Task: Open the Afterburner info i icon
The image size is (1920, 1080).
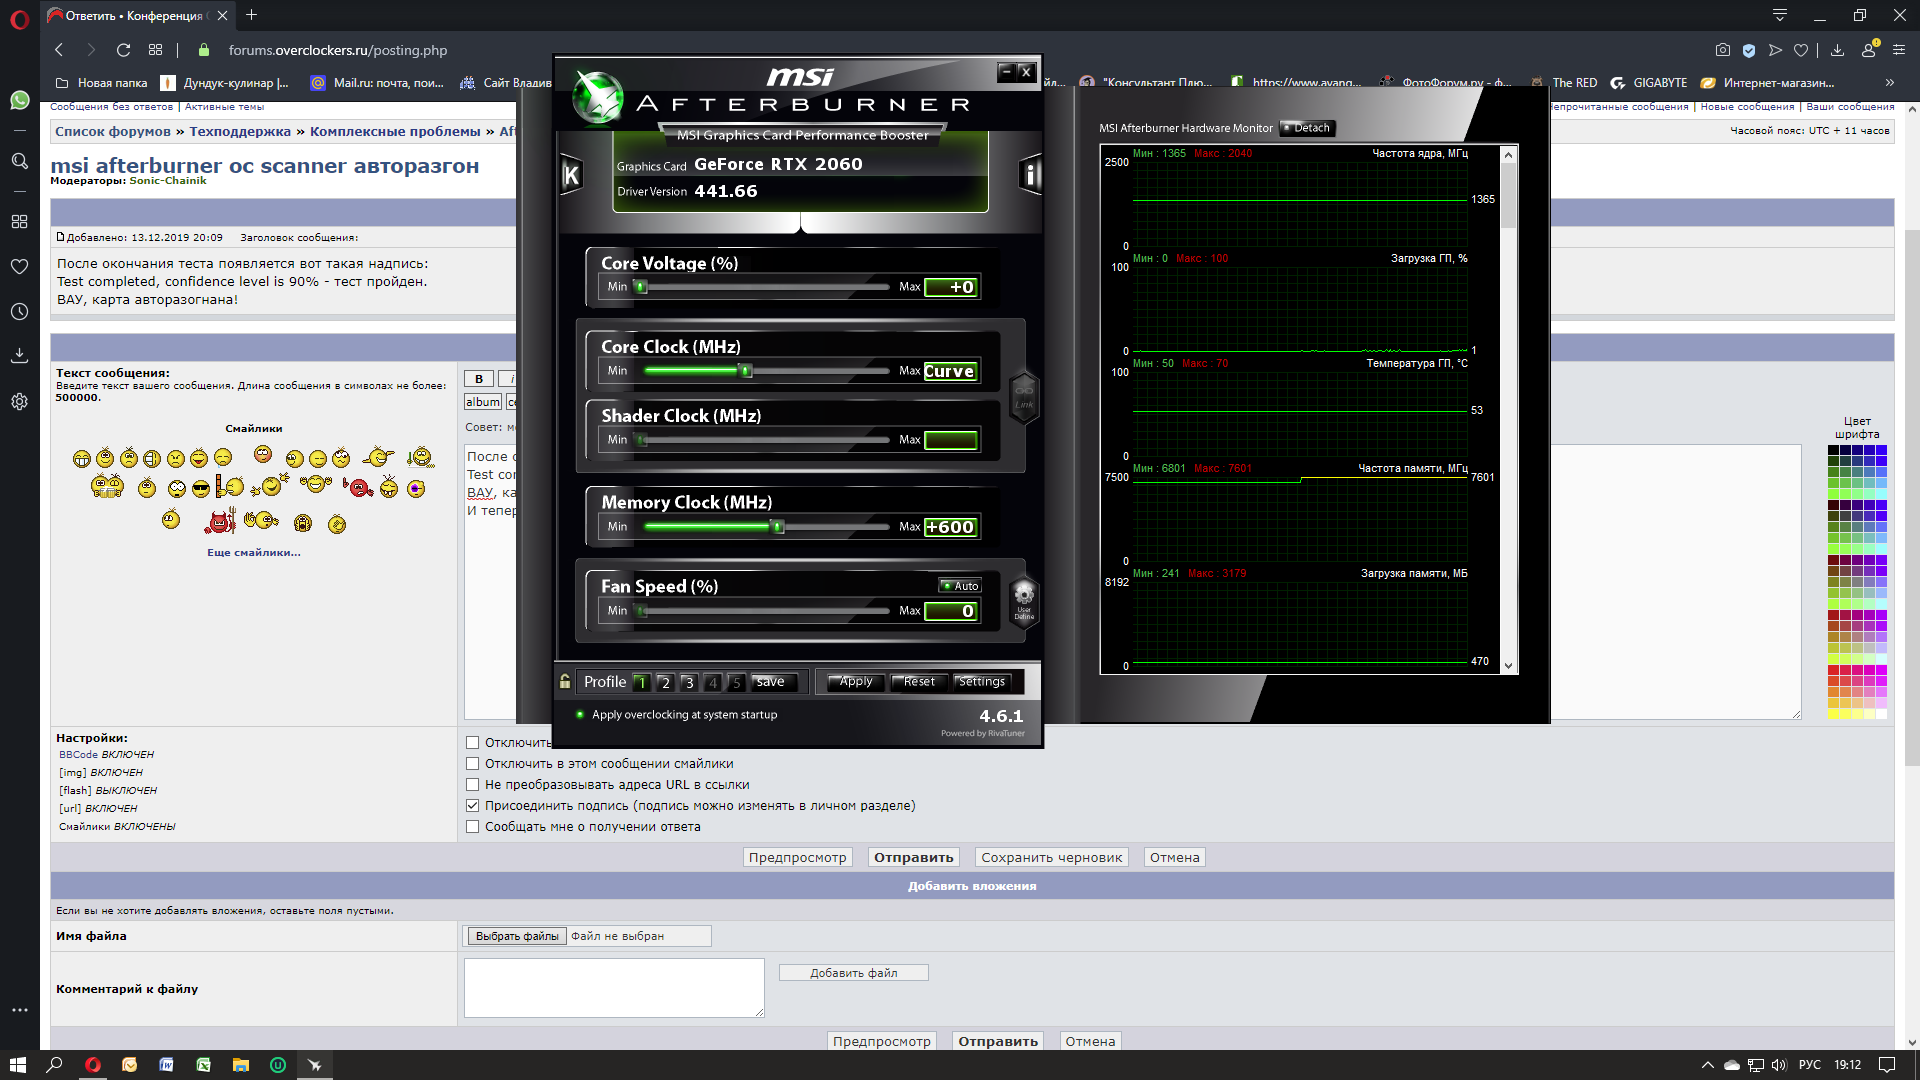Action: [1030, 176]
